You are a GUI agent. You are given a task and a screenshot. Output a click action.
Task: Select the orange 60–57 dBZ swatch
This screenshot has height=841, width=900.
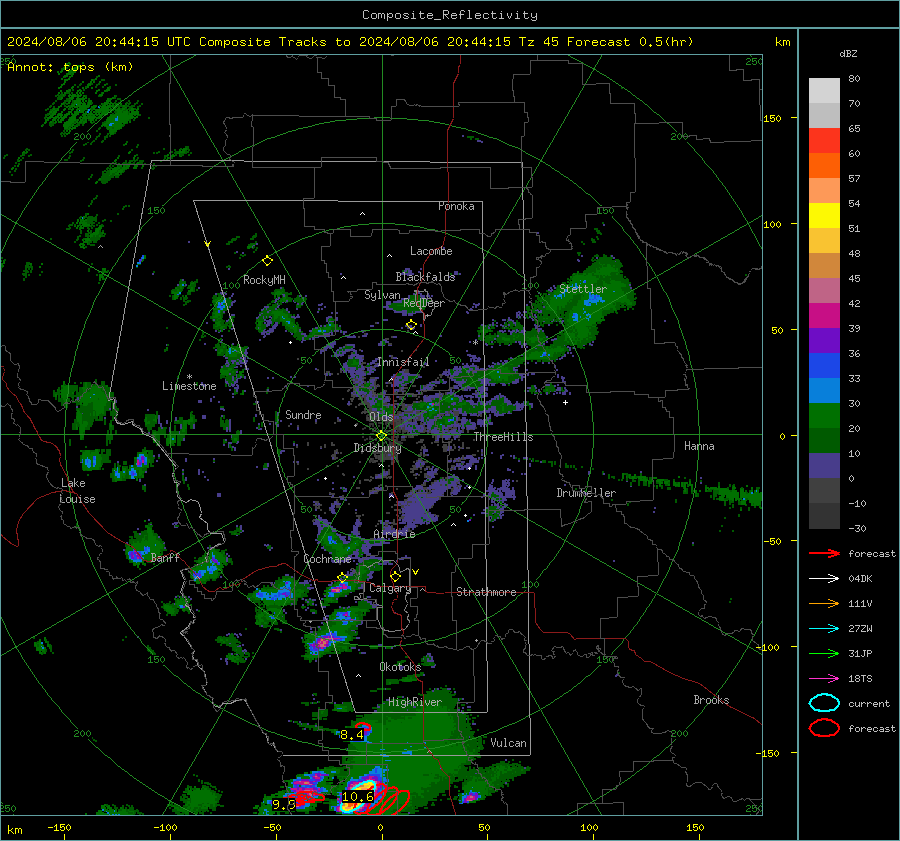pos(824,166)
